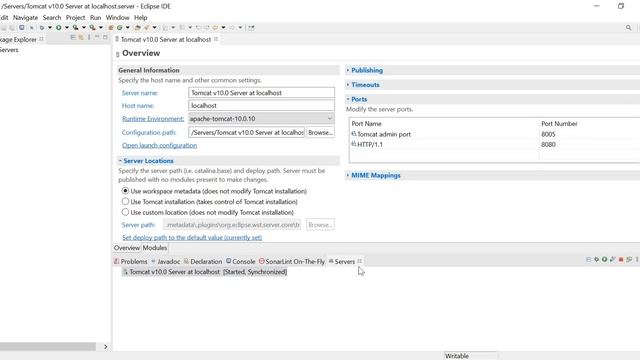Maximize the Package Explorer view

[x=105, y=37]
